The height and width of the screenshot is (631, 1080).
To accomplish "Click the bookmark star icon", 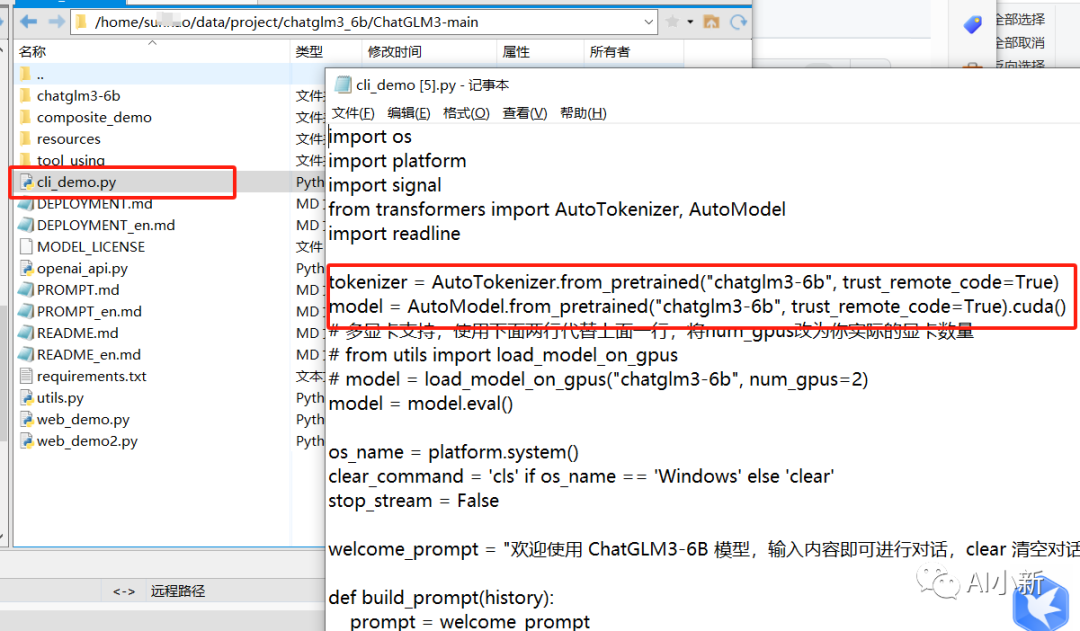I will 673,22.
